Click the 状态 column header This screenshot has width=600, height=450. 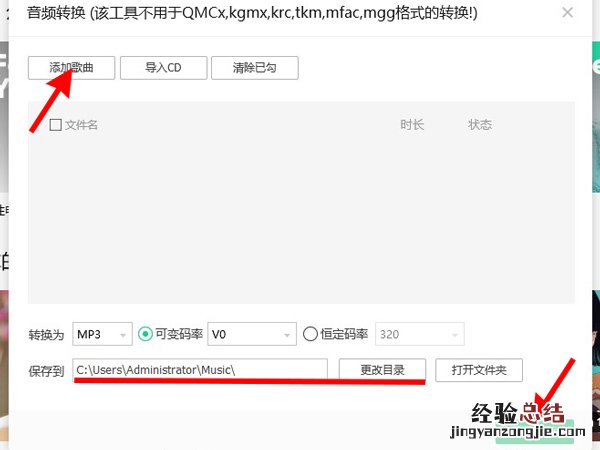pos(480,125)
